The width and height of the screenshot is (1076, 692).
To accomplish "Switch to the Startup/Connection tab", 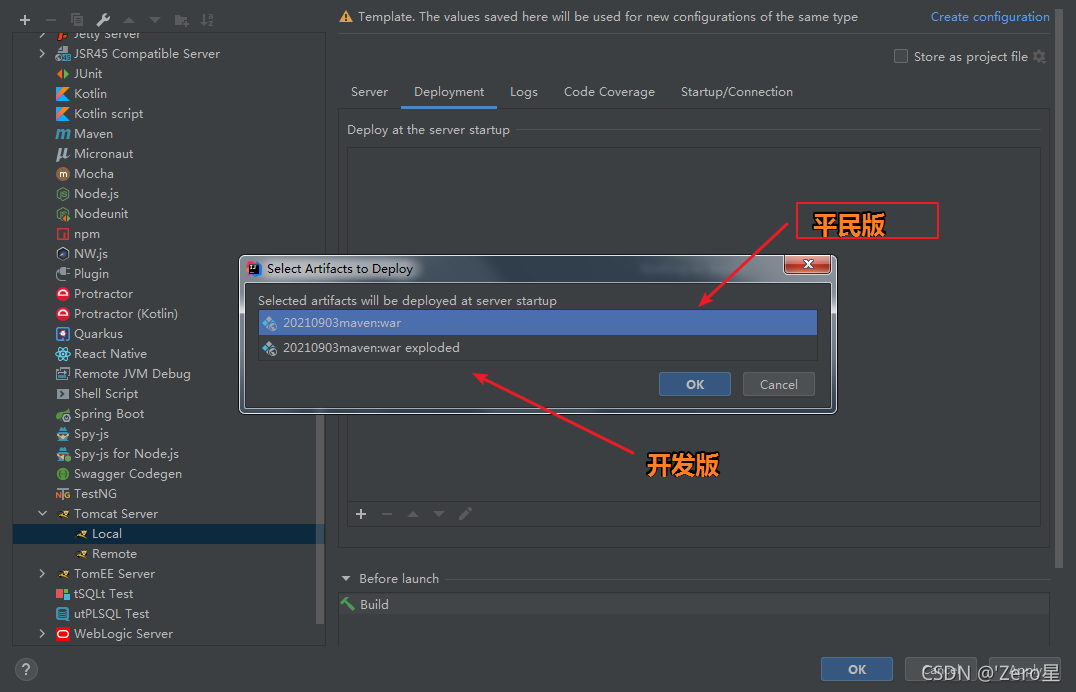I will (x=736, y=92).
